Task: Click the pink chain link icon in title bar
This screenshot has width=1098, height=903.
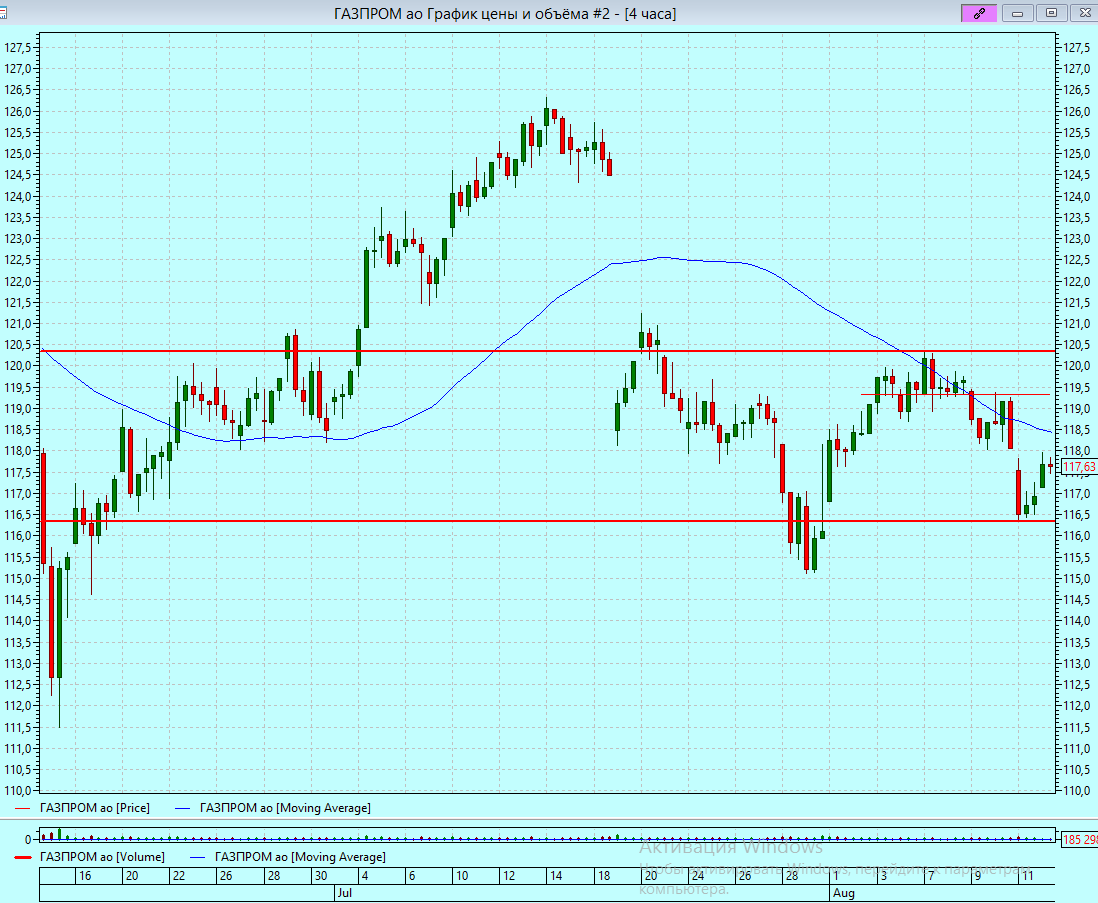Action: coord(979,13)
